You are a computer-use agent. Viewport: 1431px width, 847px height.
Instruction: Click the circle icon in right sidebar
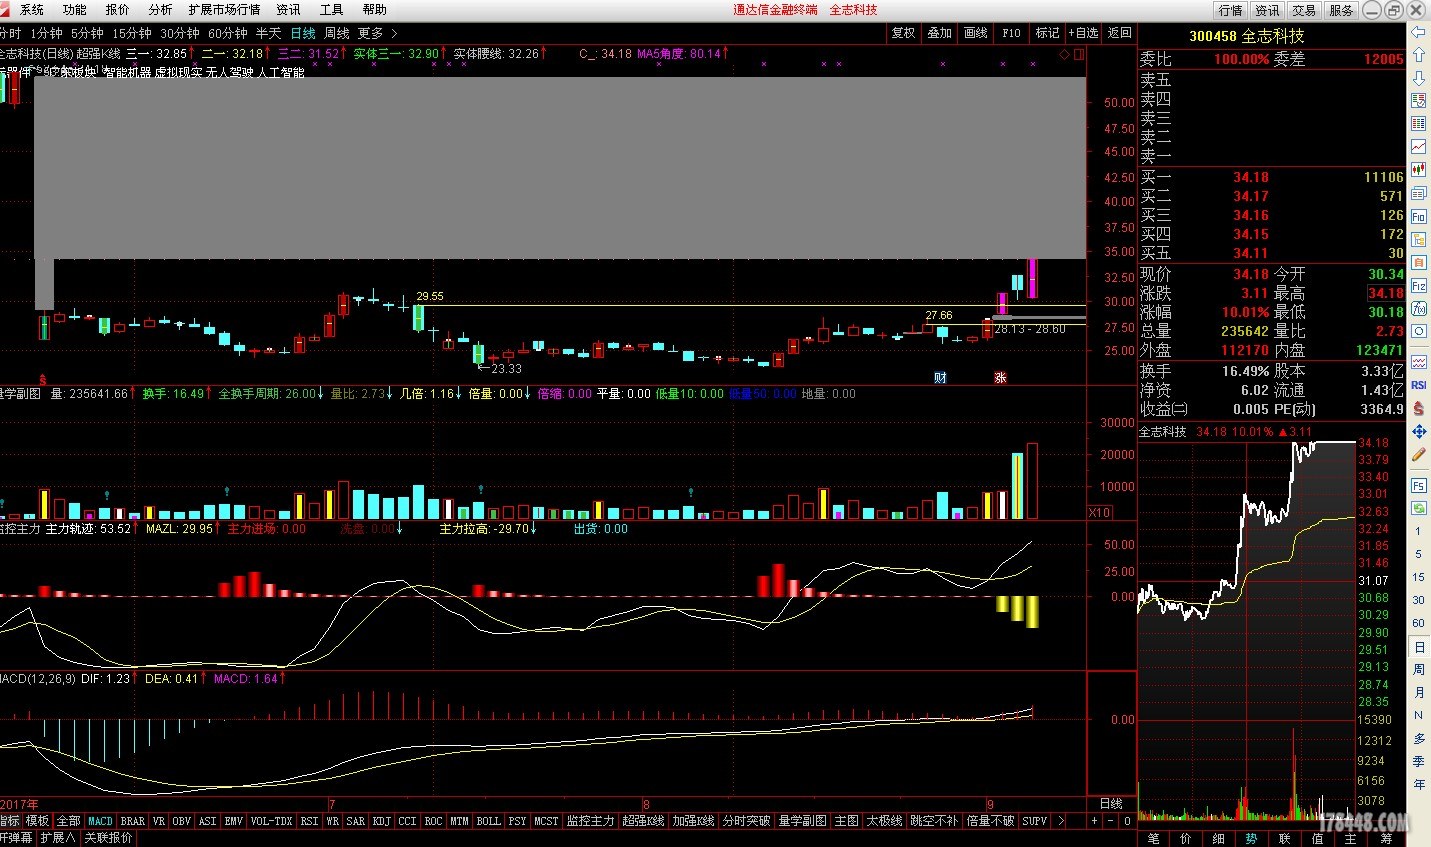click(x=1418, y=332)
